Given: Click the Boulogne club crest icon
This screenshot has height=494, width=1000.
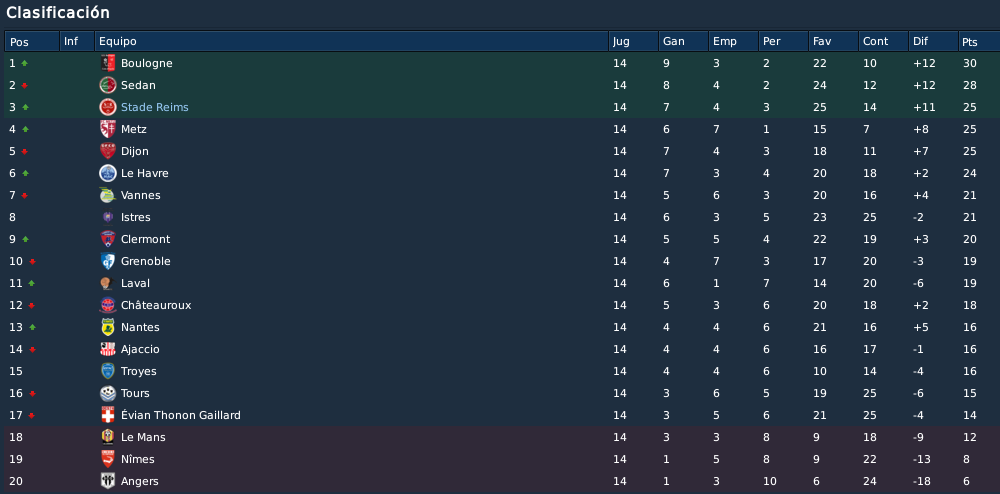Looking at the screenshot, I should [x=108, y=63].
